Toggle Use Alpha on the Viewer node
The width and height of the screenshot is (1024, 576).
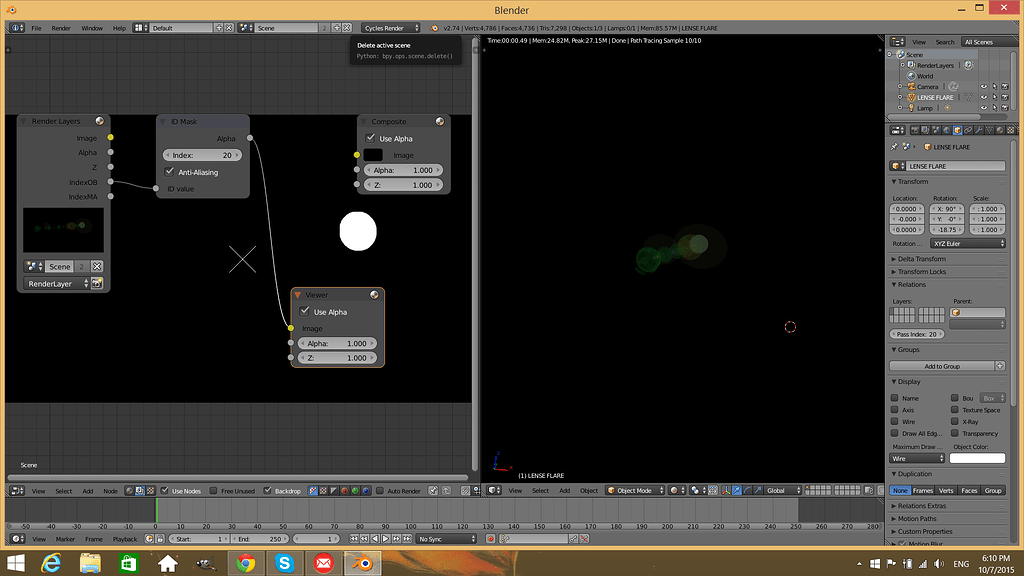[x=304, y=312]
